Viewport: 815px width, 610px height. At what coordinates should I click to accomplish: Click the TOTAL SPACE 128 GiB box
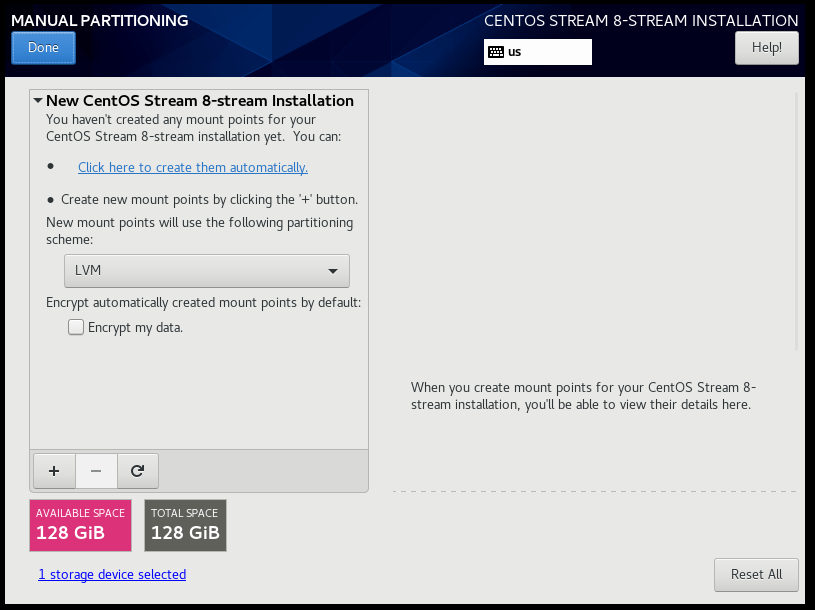[x=186, y=525]
